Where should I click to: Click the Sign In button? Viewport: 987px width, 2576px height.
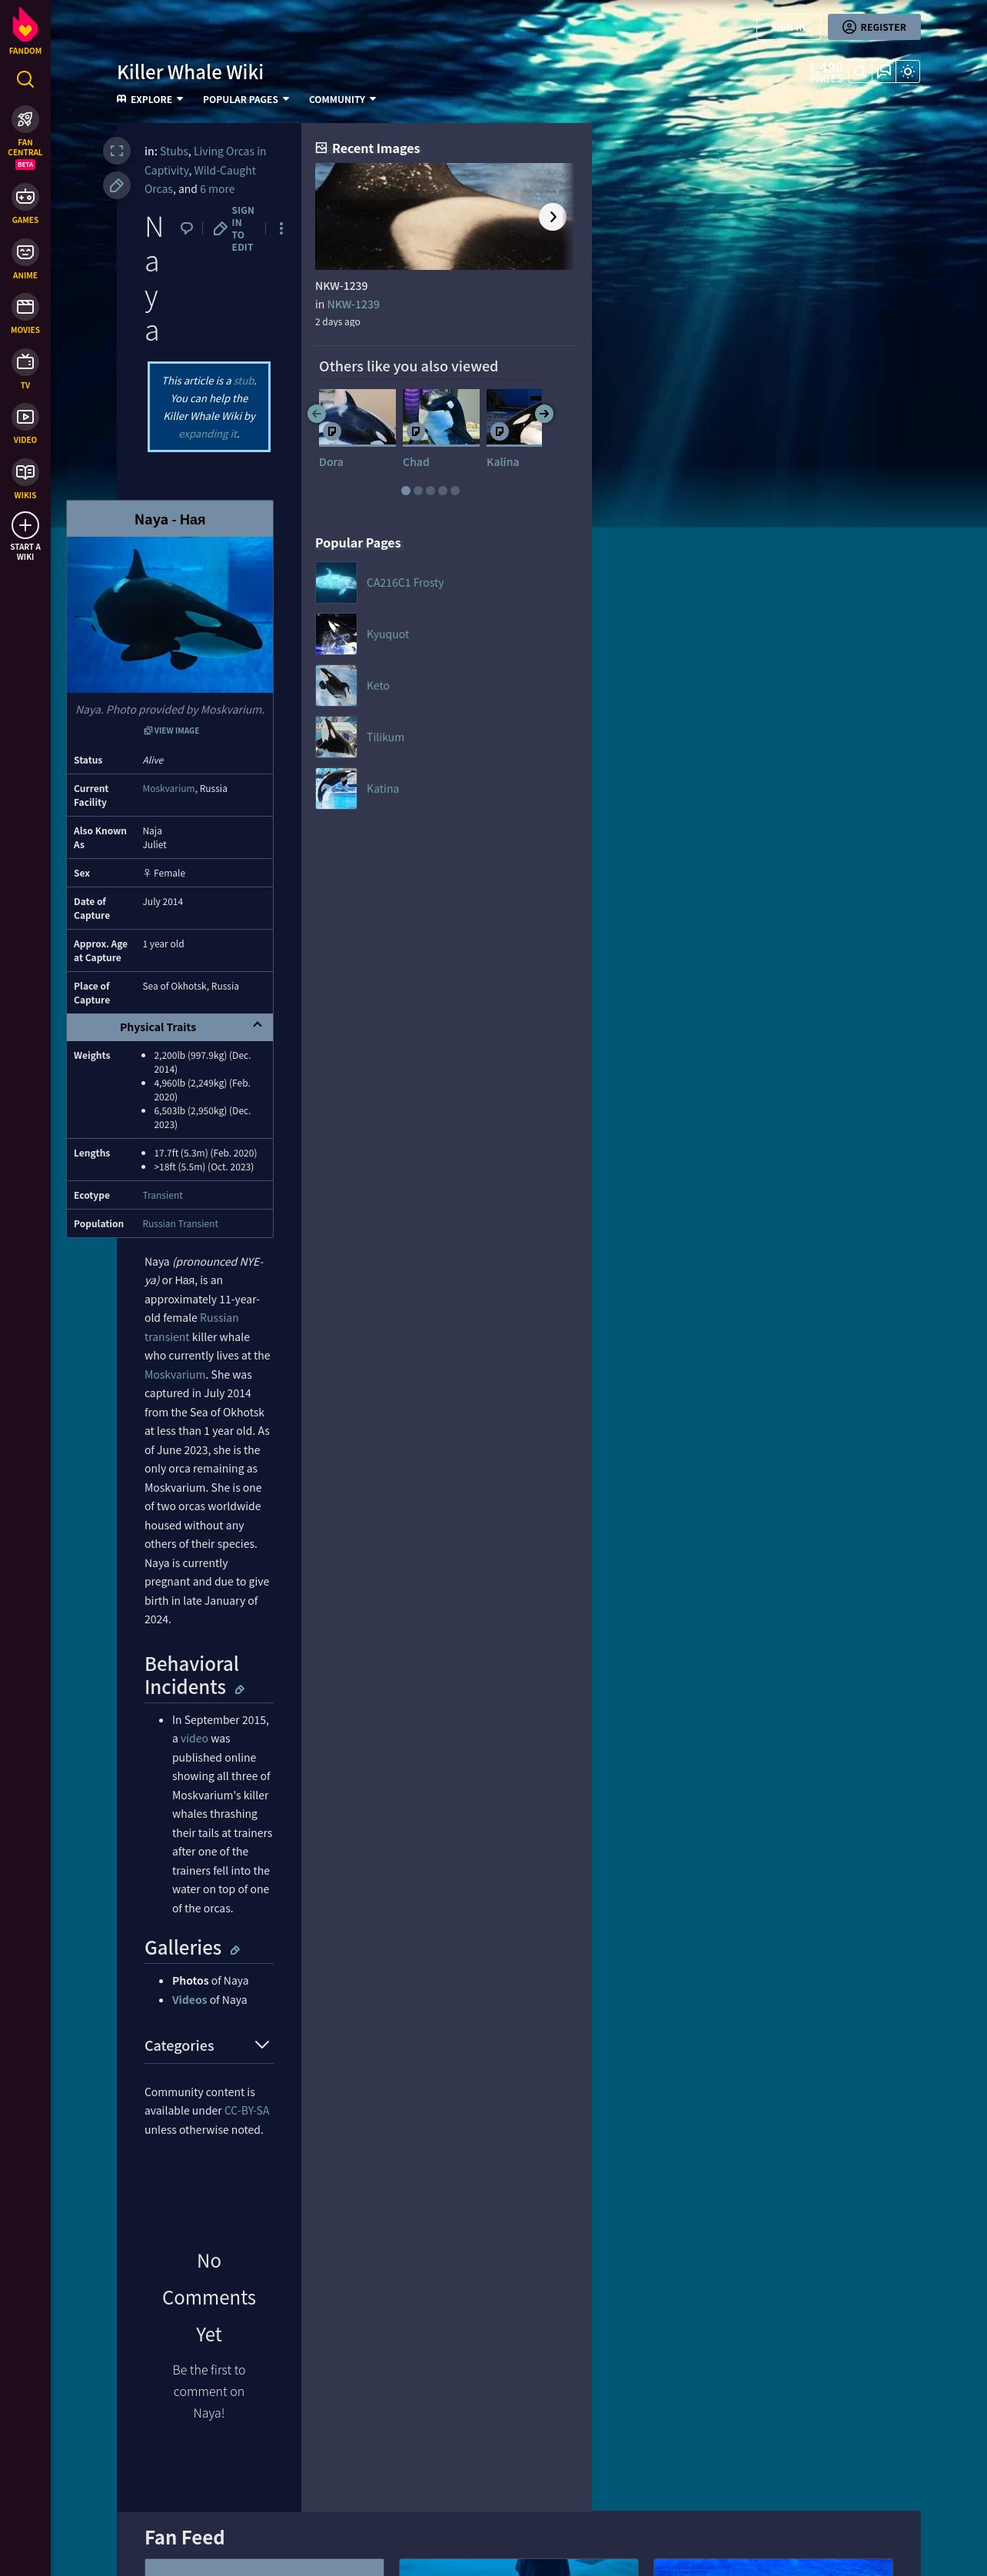(x=789, y=27)
